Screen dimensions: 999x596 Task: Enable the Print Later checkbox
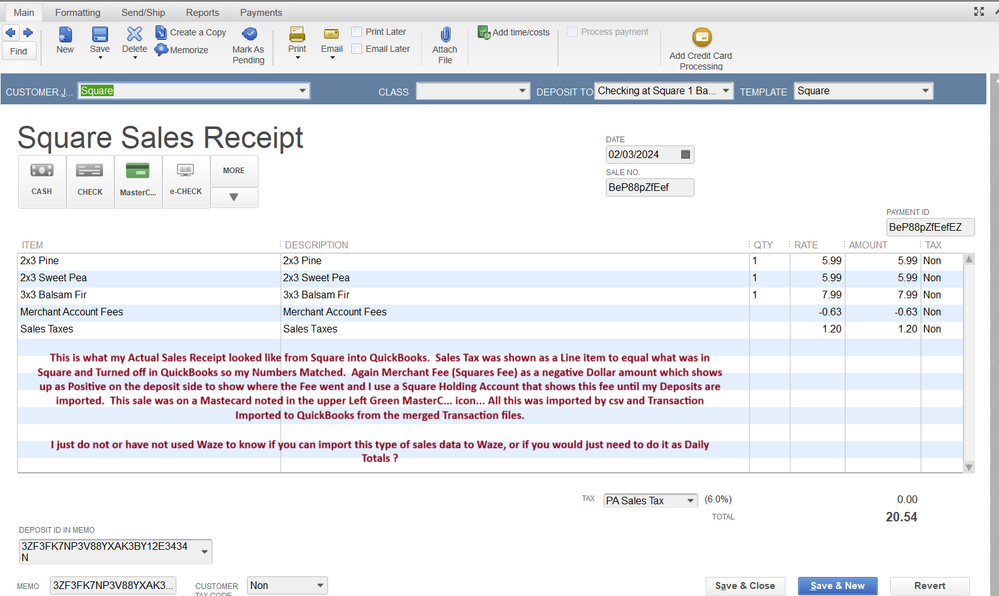click(x=357, y=32)
